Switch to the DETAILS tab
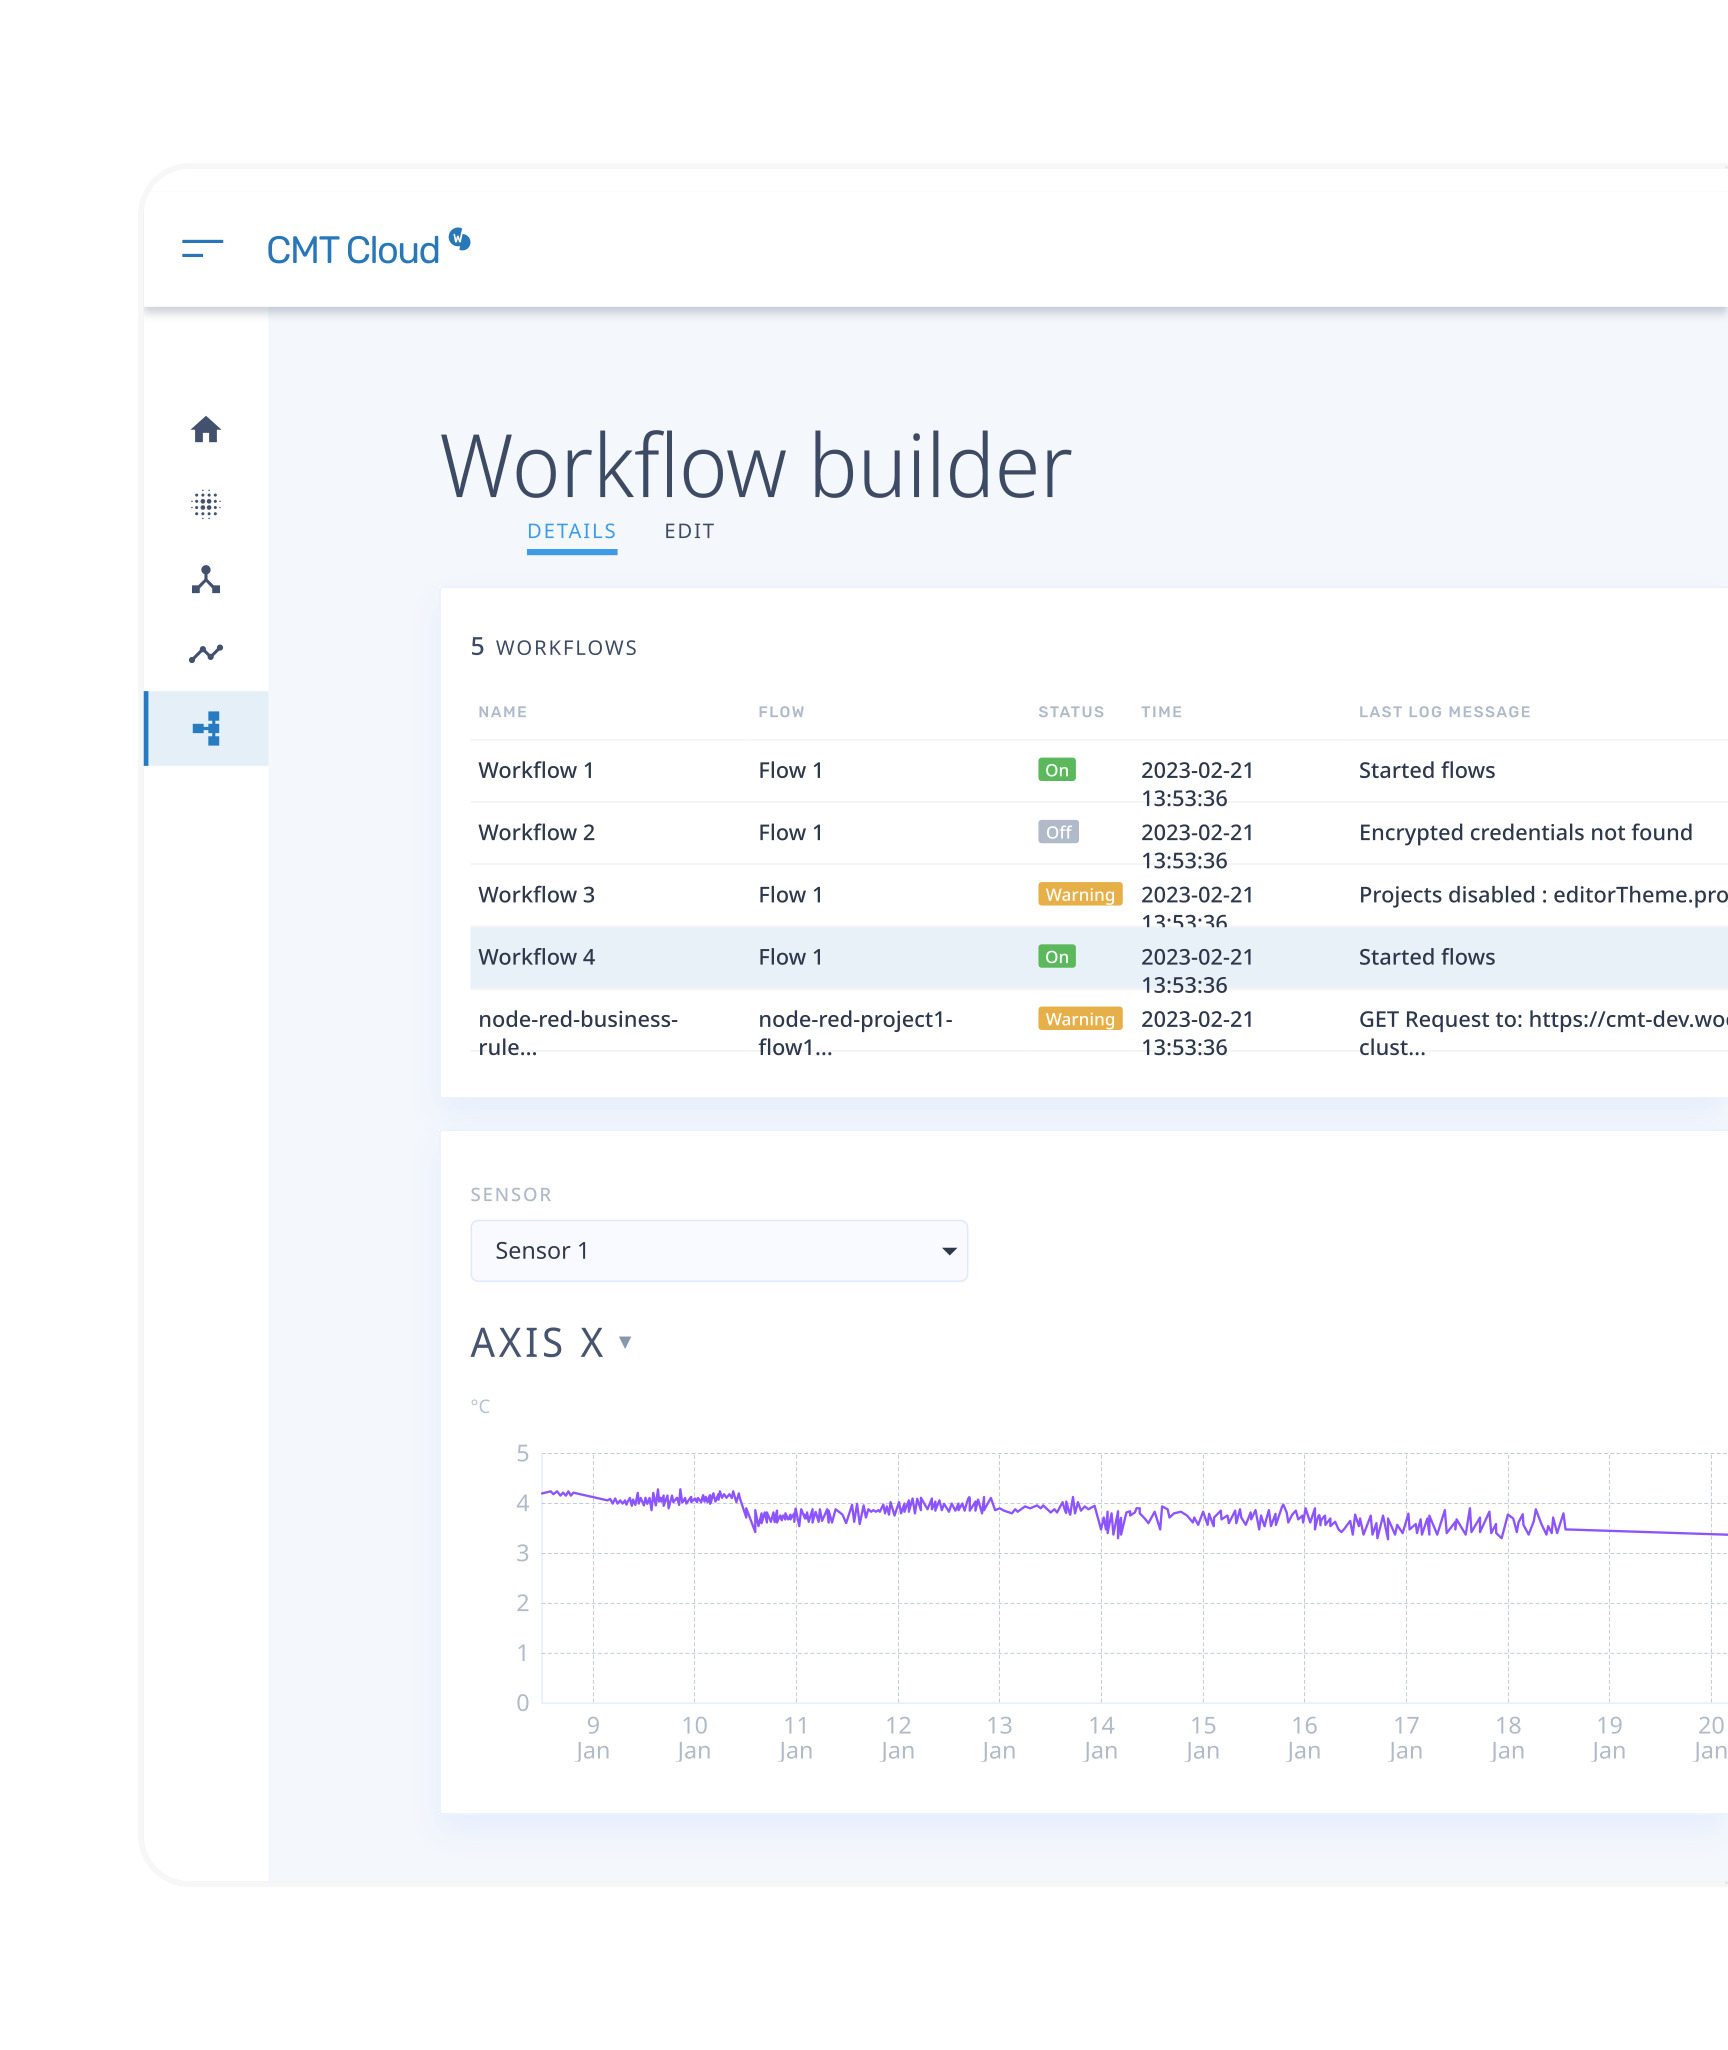Viewport: 1728px width, 2050px height. click(x=572, y=531)
